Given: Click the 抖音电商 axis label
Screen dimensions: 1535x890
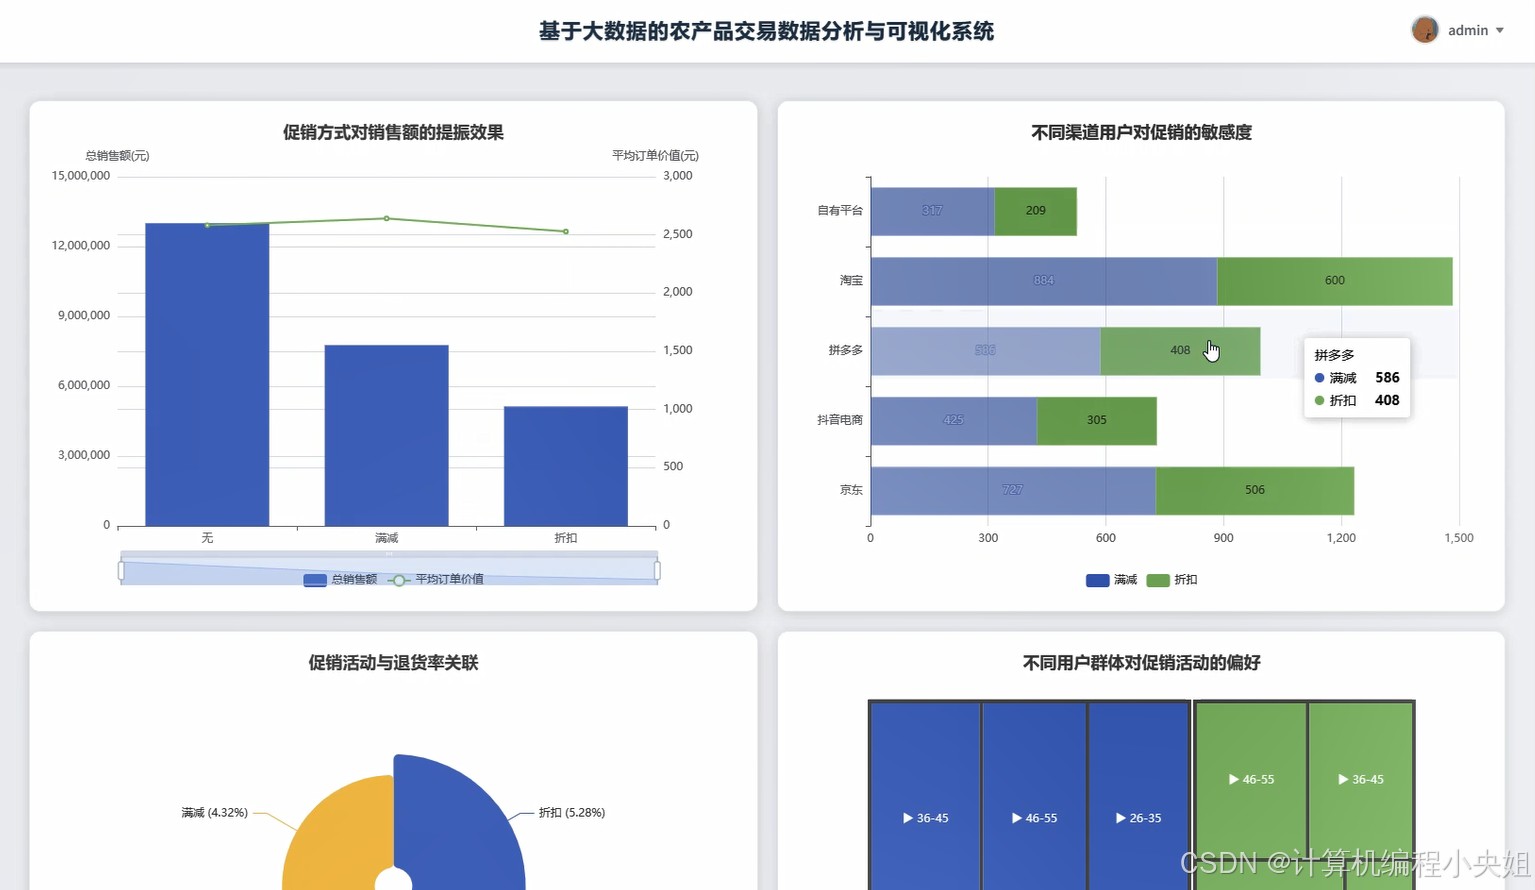Looking at the screenshot, I should pyautogui.click(x=840, y=421).
